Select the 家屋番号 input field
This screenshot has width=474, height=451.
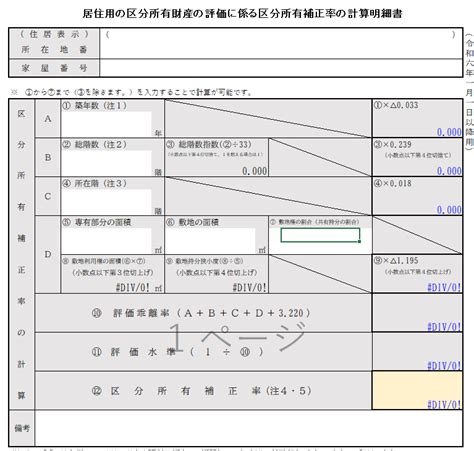(281, 68)
